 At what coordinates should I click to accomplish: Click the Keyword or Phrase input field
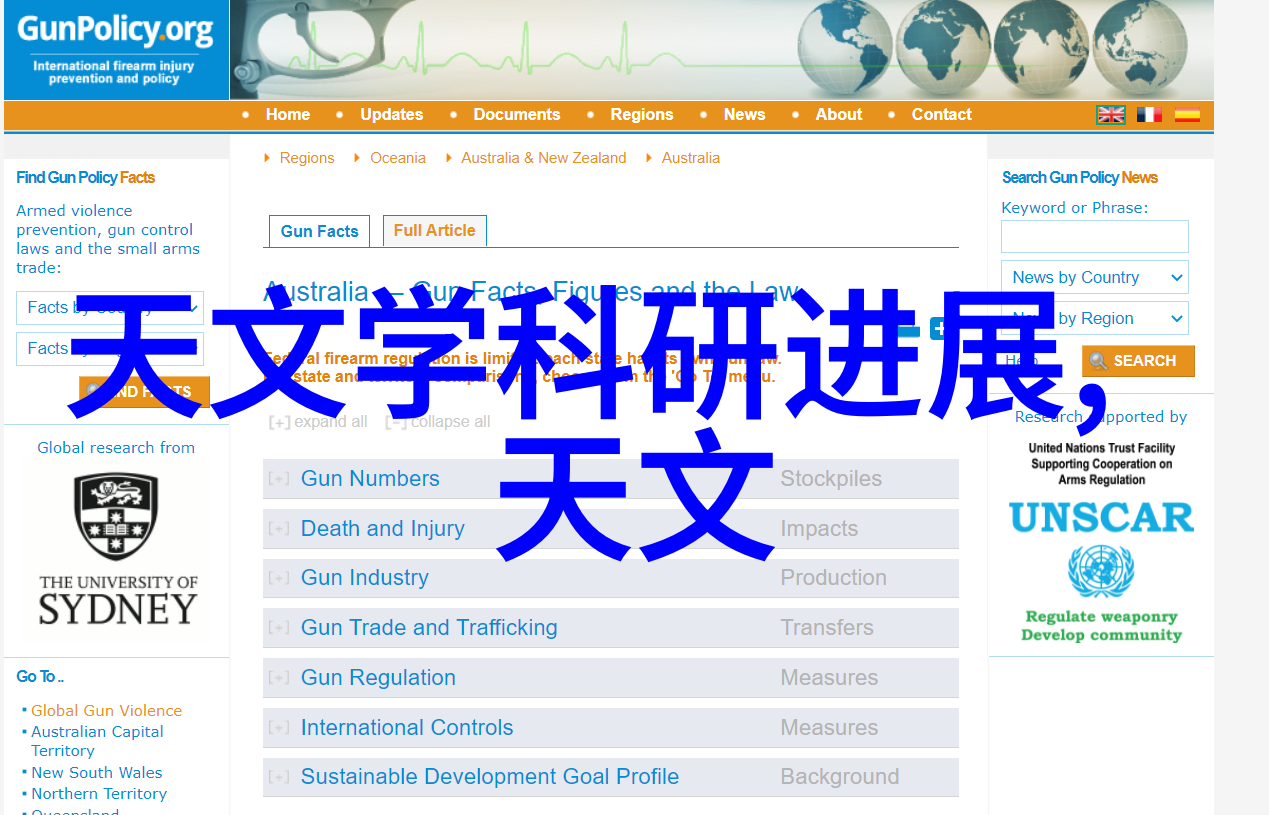[1094, 237]
